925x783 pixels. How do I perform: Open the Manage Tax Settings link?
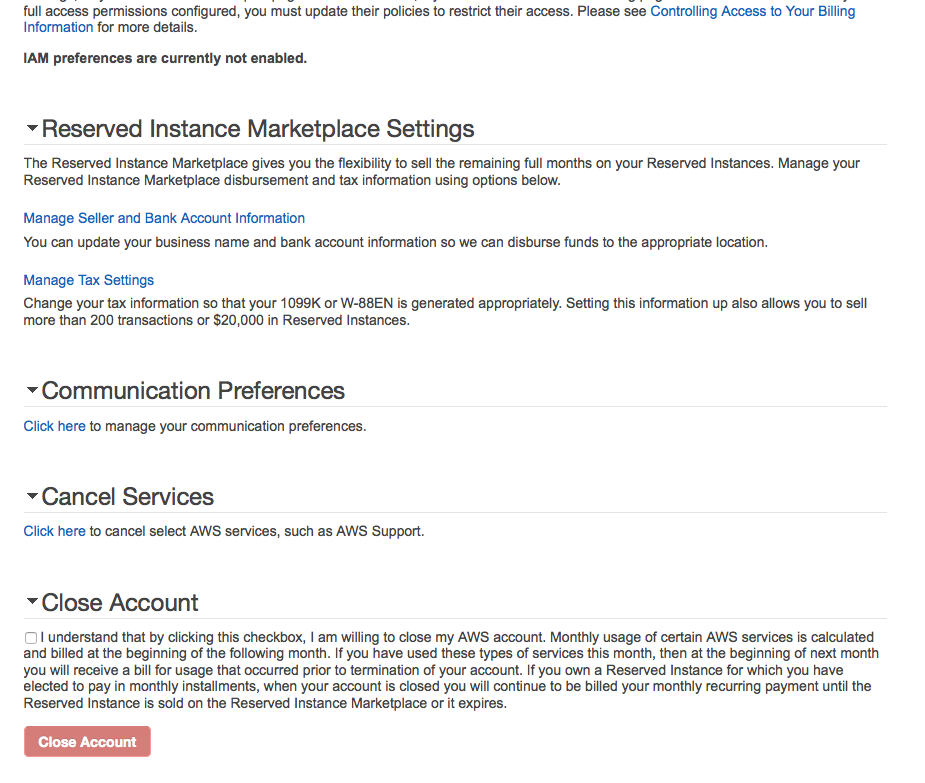click(89, 280)
